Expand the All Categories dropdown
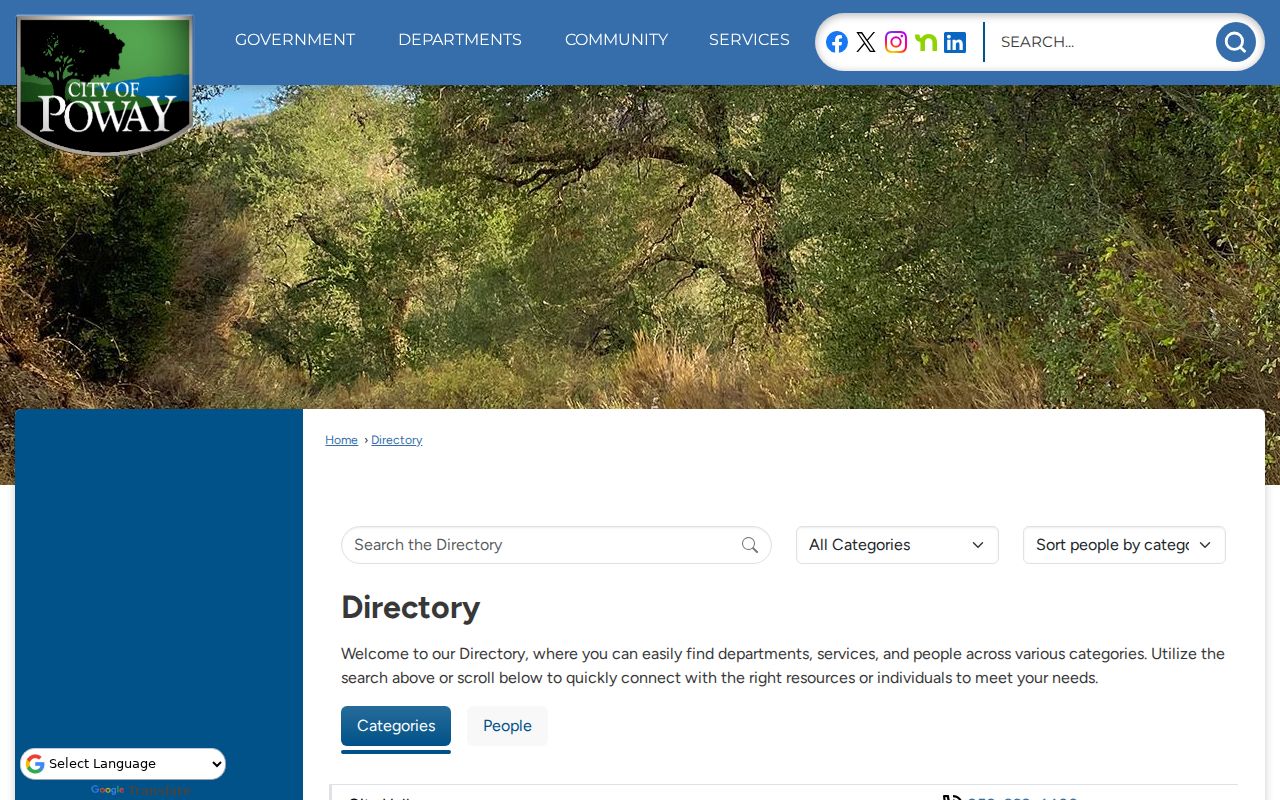This screenshot has width=1280, height=800. (x=897, y=545)
